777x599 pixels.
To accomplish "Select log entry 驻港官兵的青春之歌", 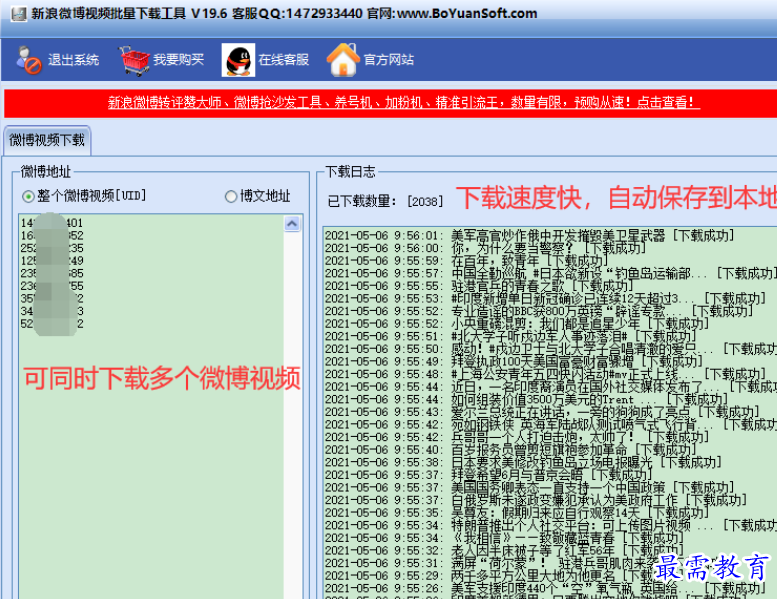I will pyautogui.click(x=480, y=286).
